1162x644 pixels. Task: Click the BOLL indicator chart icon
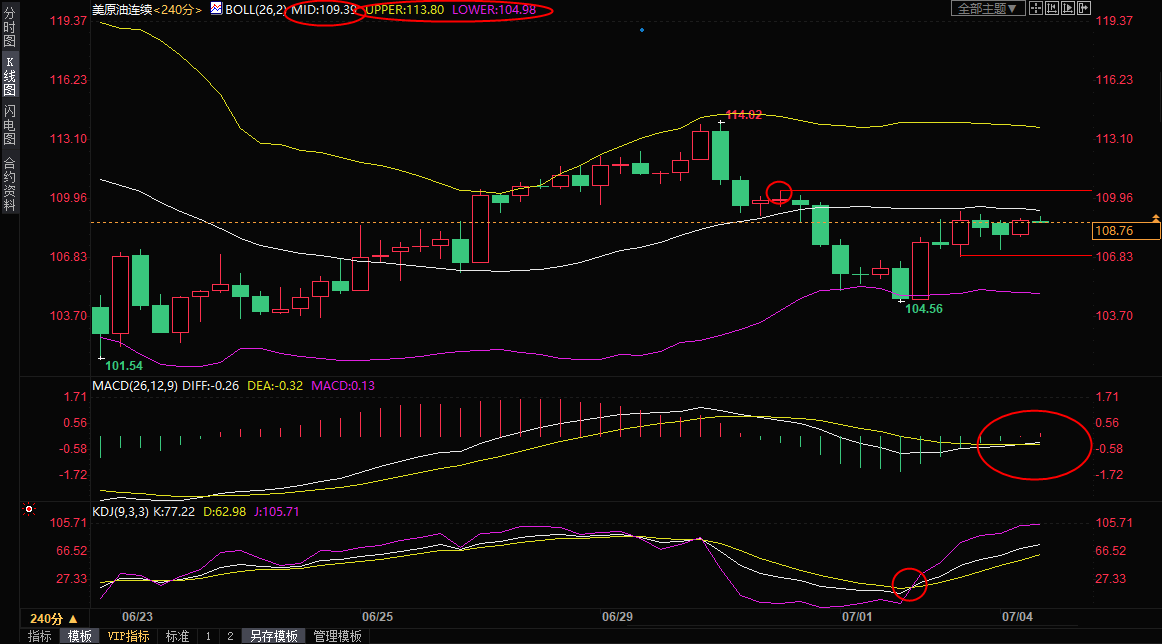point(215,9)
